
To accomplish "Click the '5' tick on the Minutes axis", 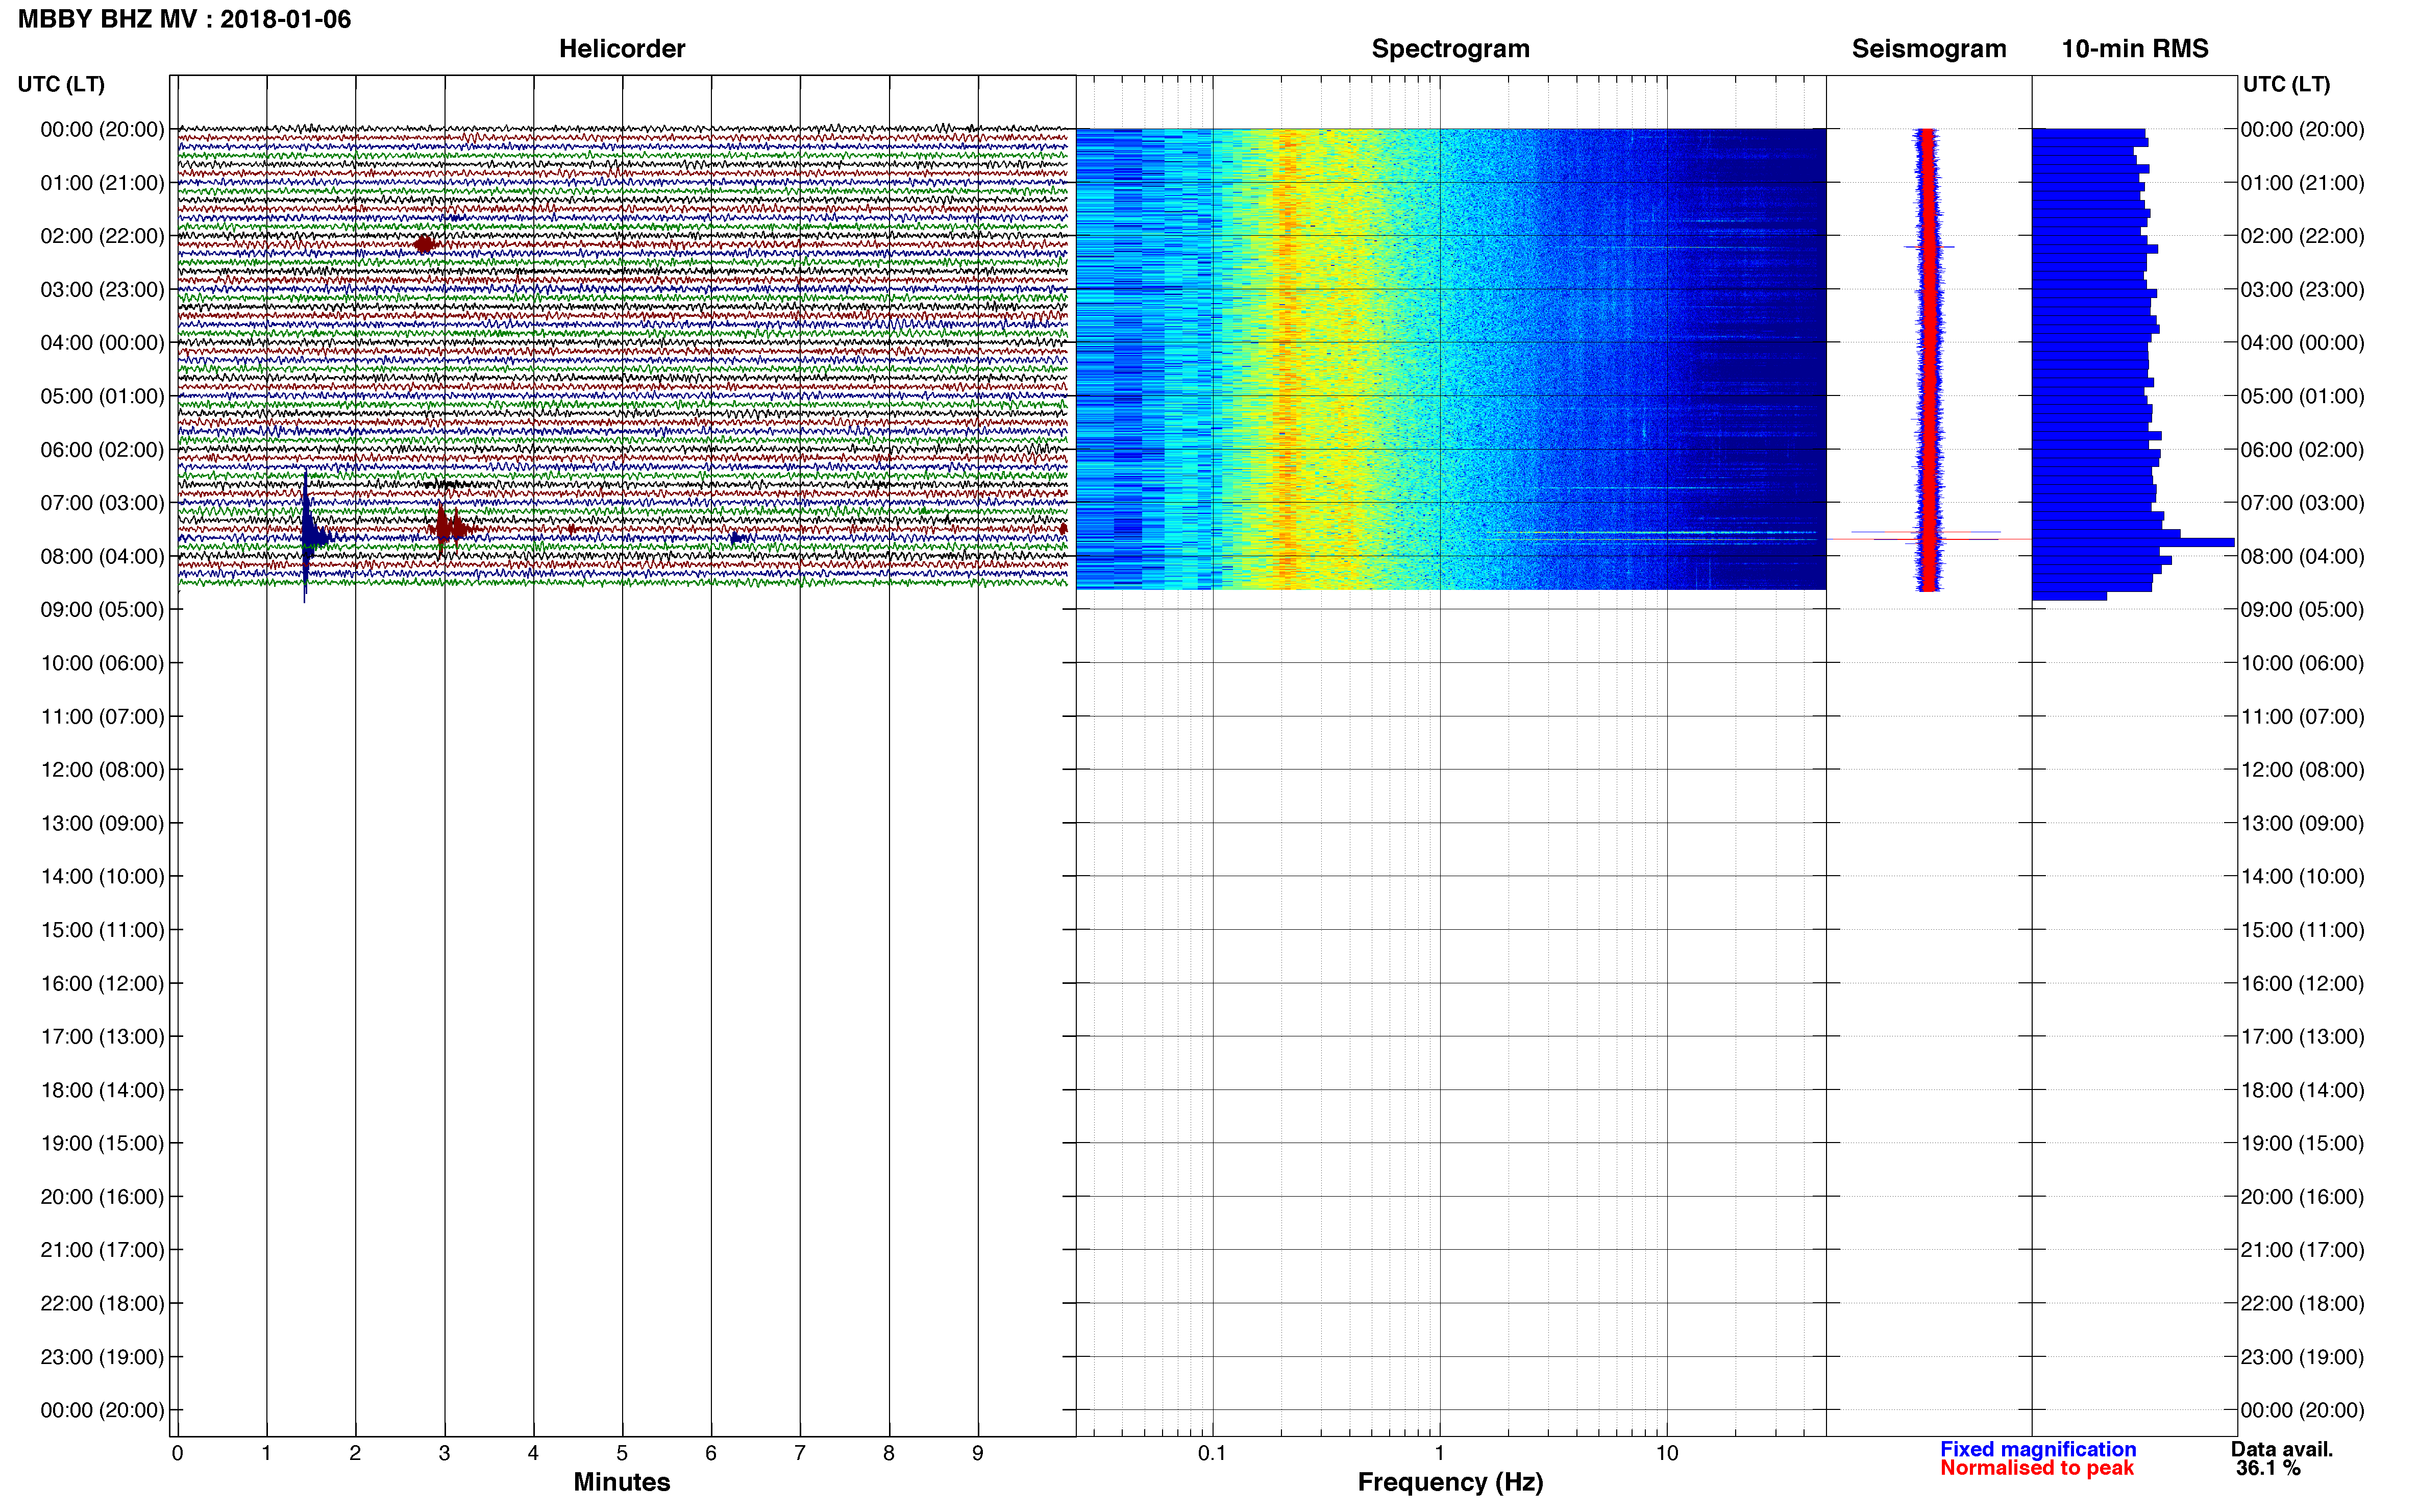I will [x=622, y=1453].
